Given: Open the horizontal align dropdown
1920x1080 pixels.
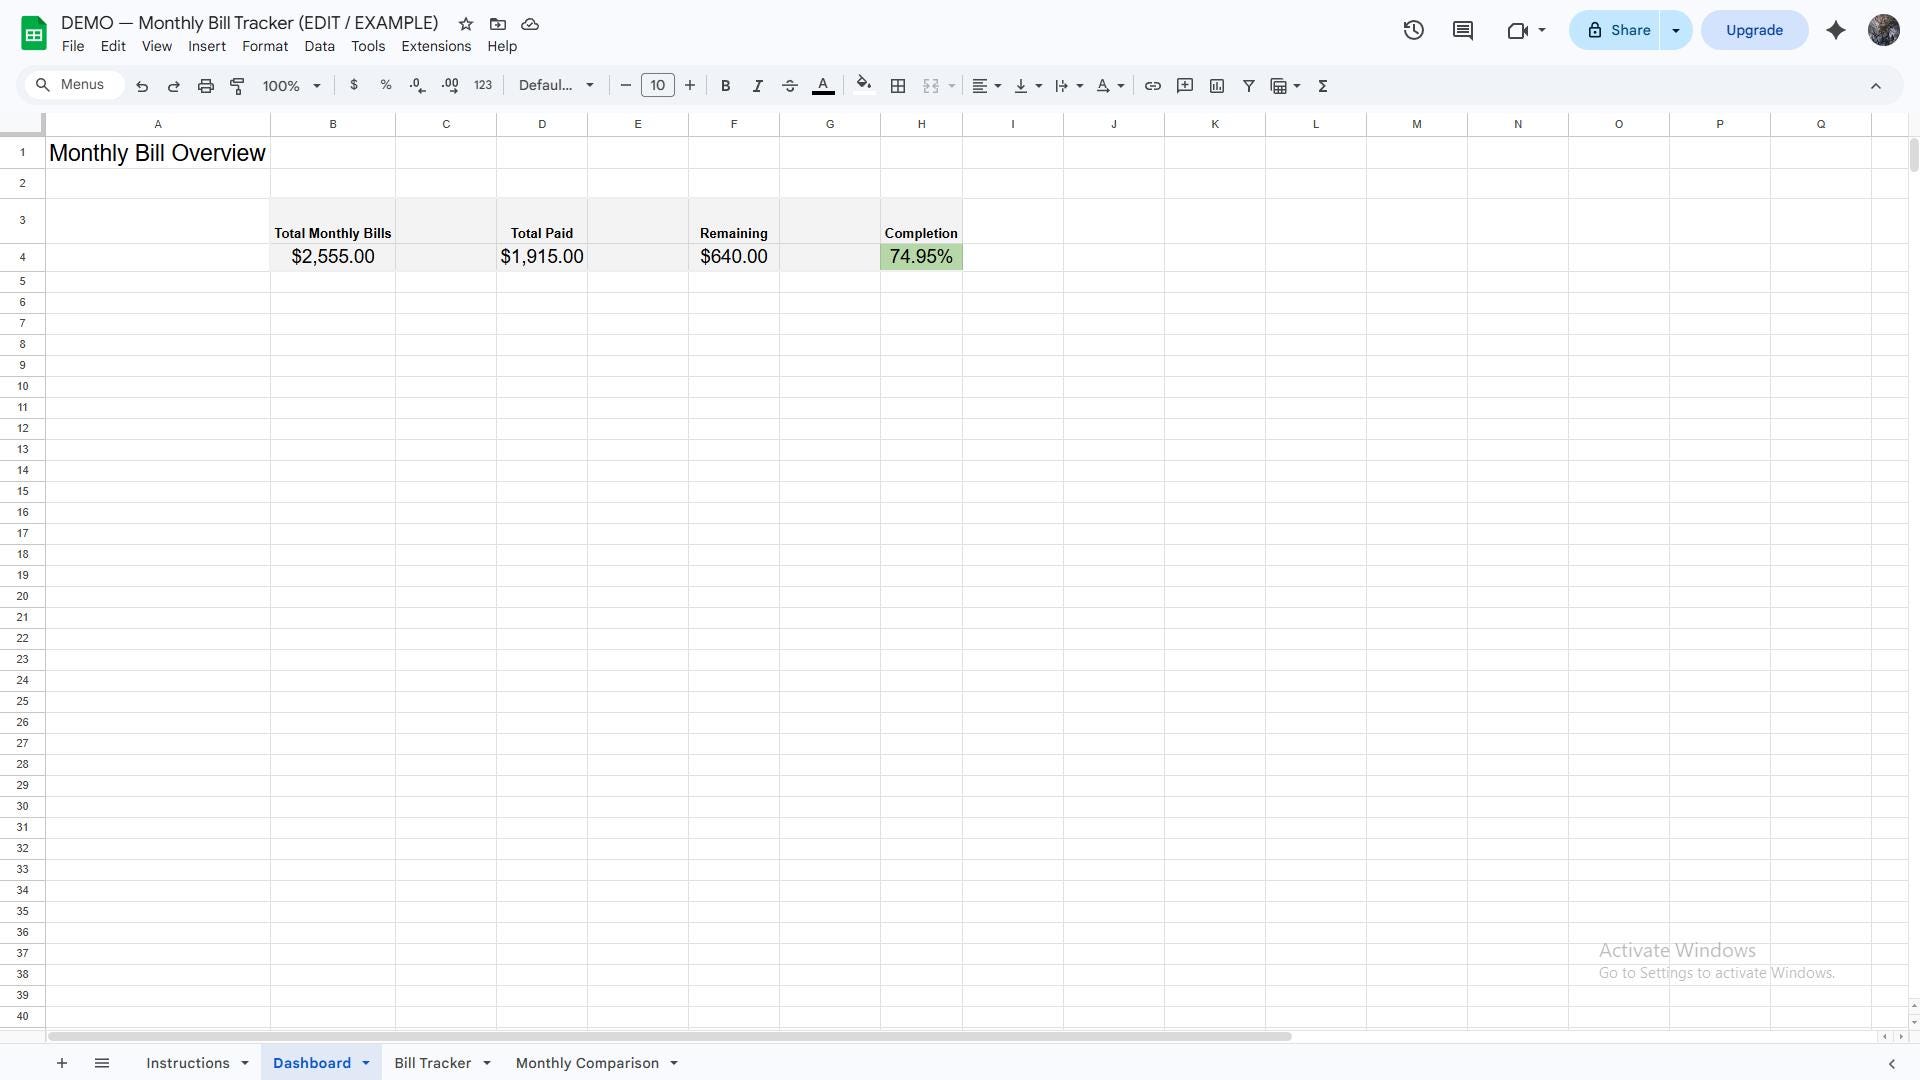Looking at the screenshot, I should [987, 86].
